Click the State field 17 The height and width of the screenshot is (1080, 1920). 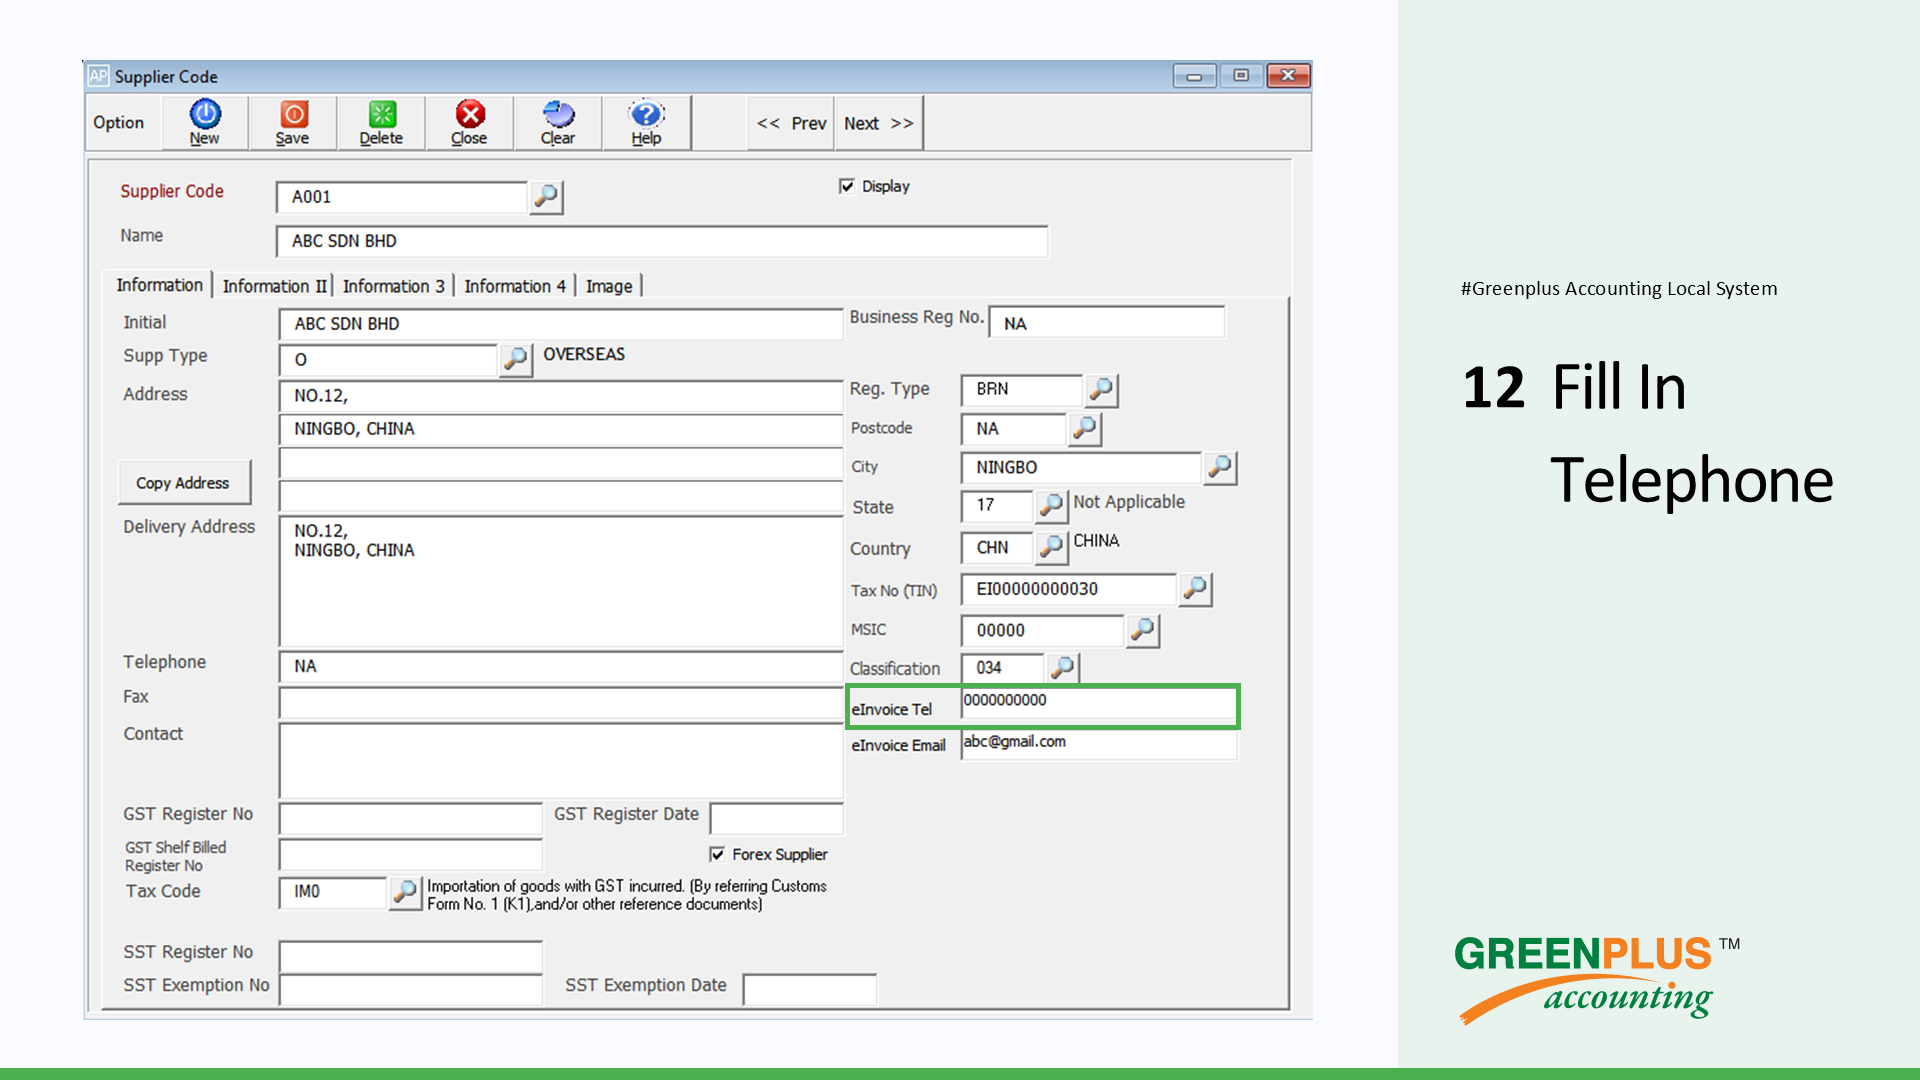click(997, 506)
